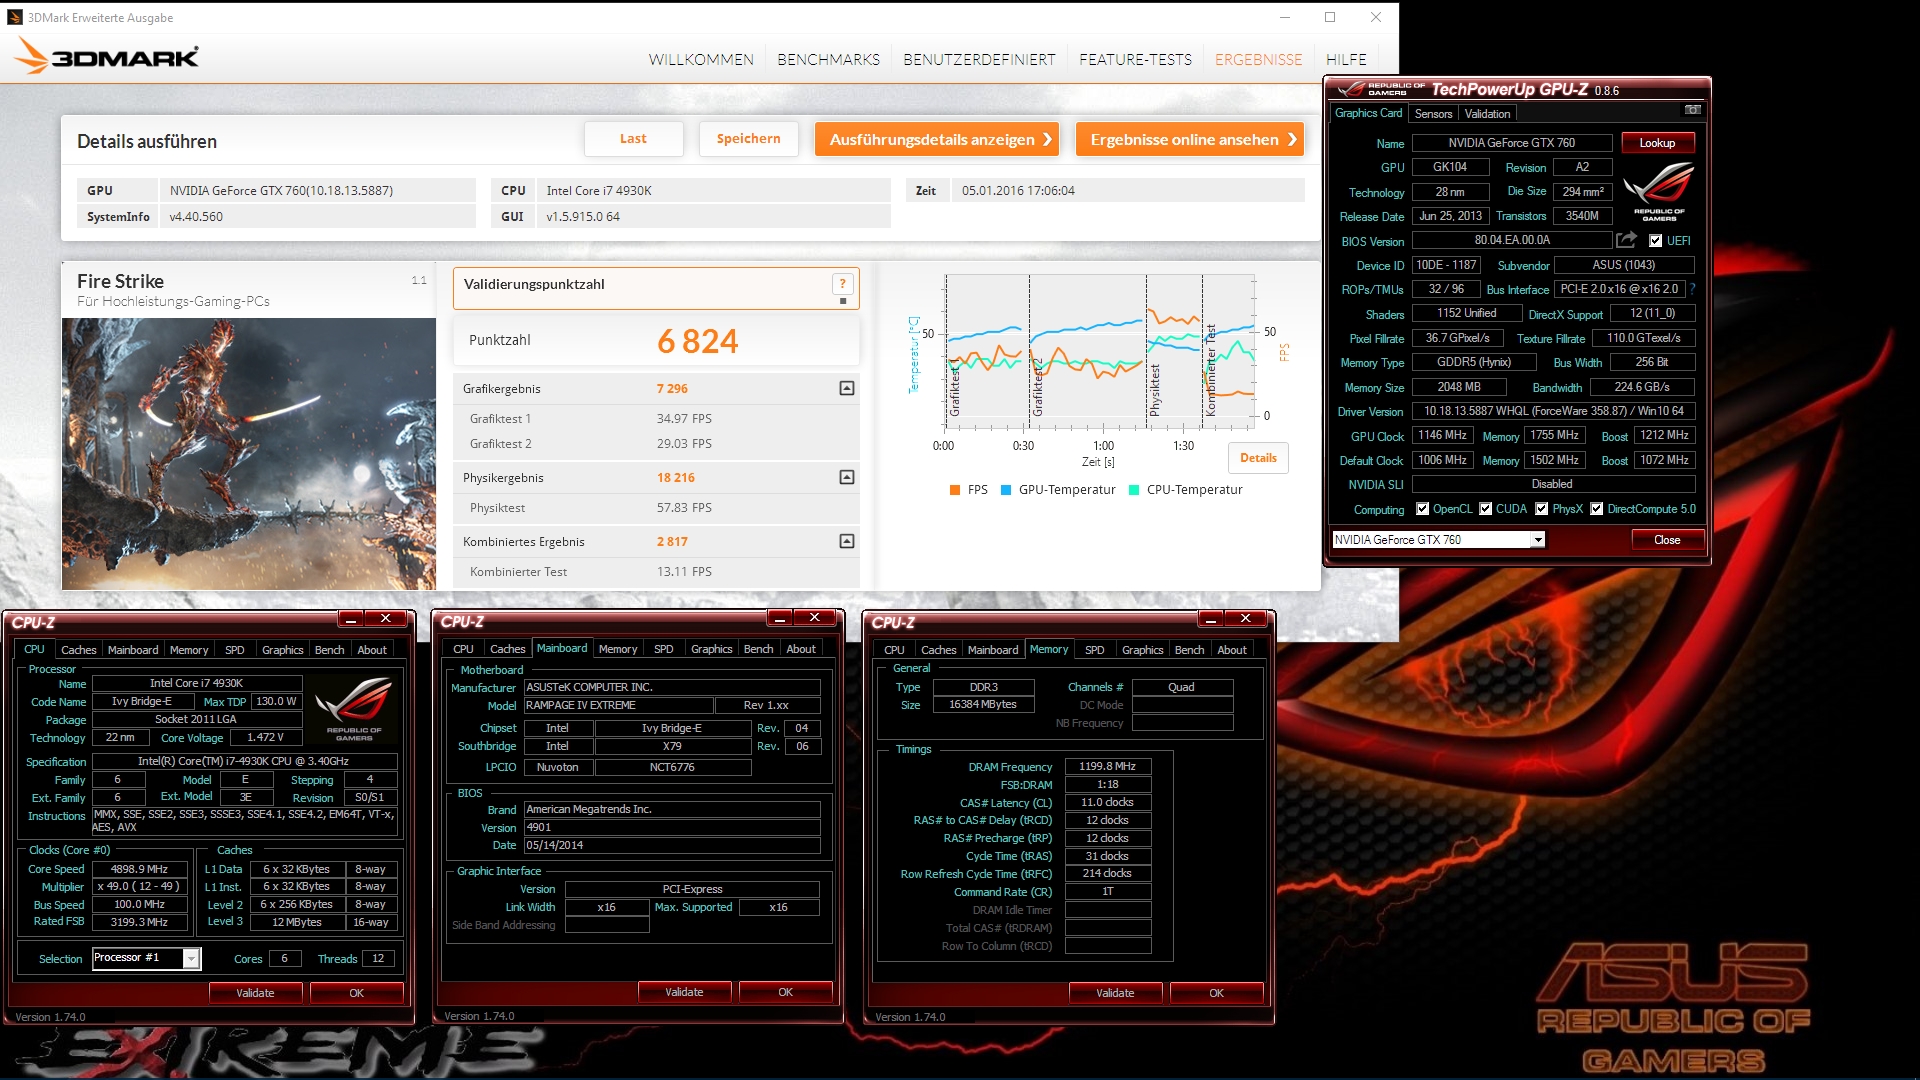The height and width of the screenshot is (1080, 1920).
Task: Open Bench tab in the Mainboard CPU-Z window
Action: point(758,649)
